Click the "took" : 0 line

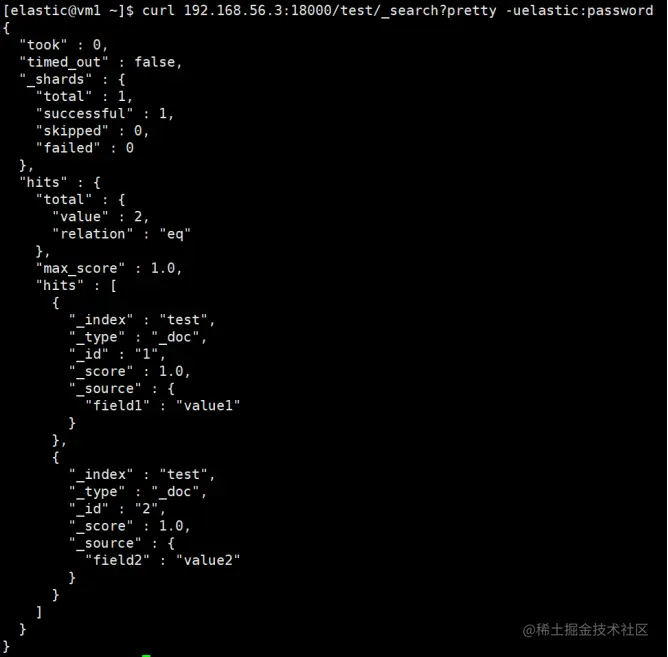click(x=63, y=45)
